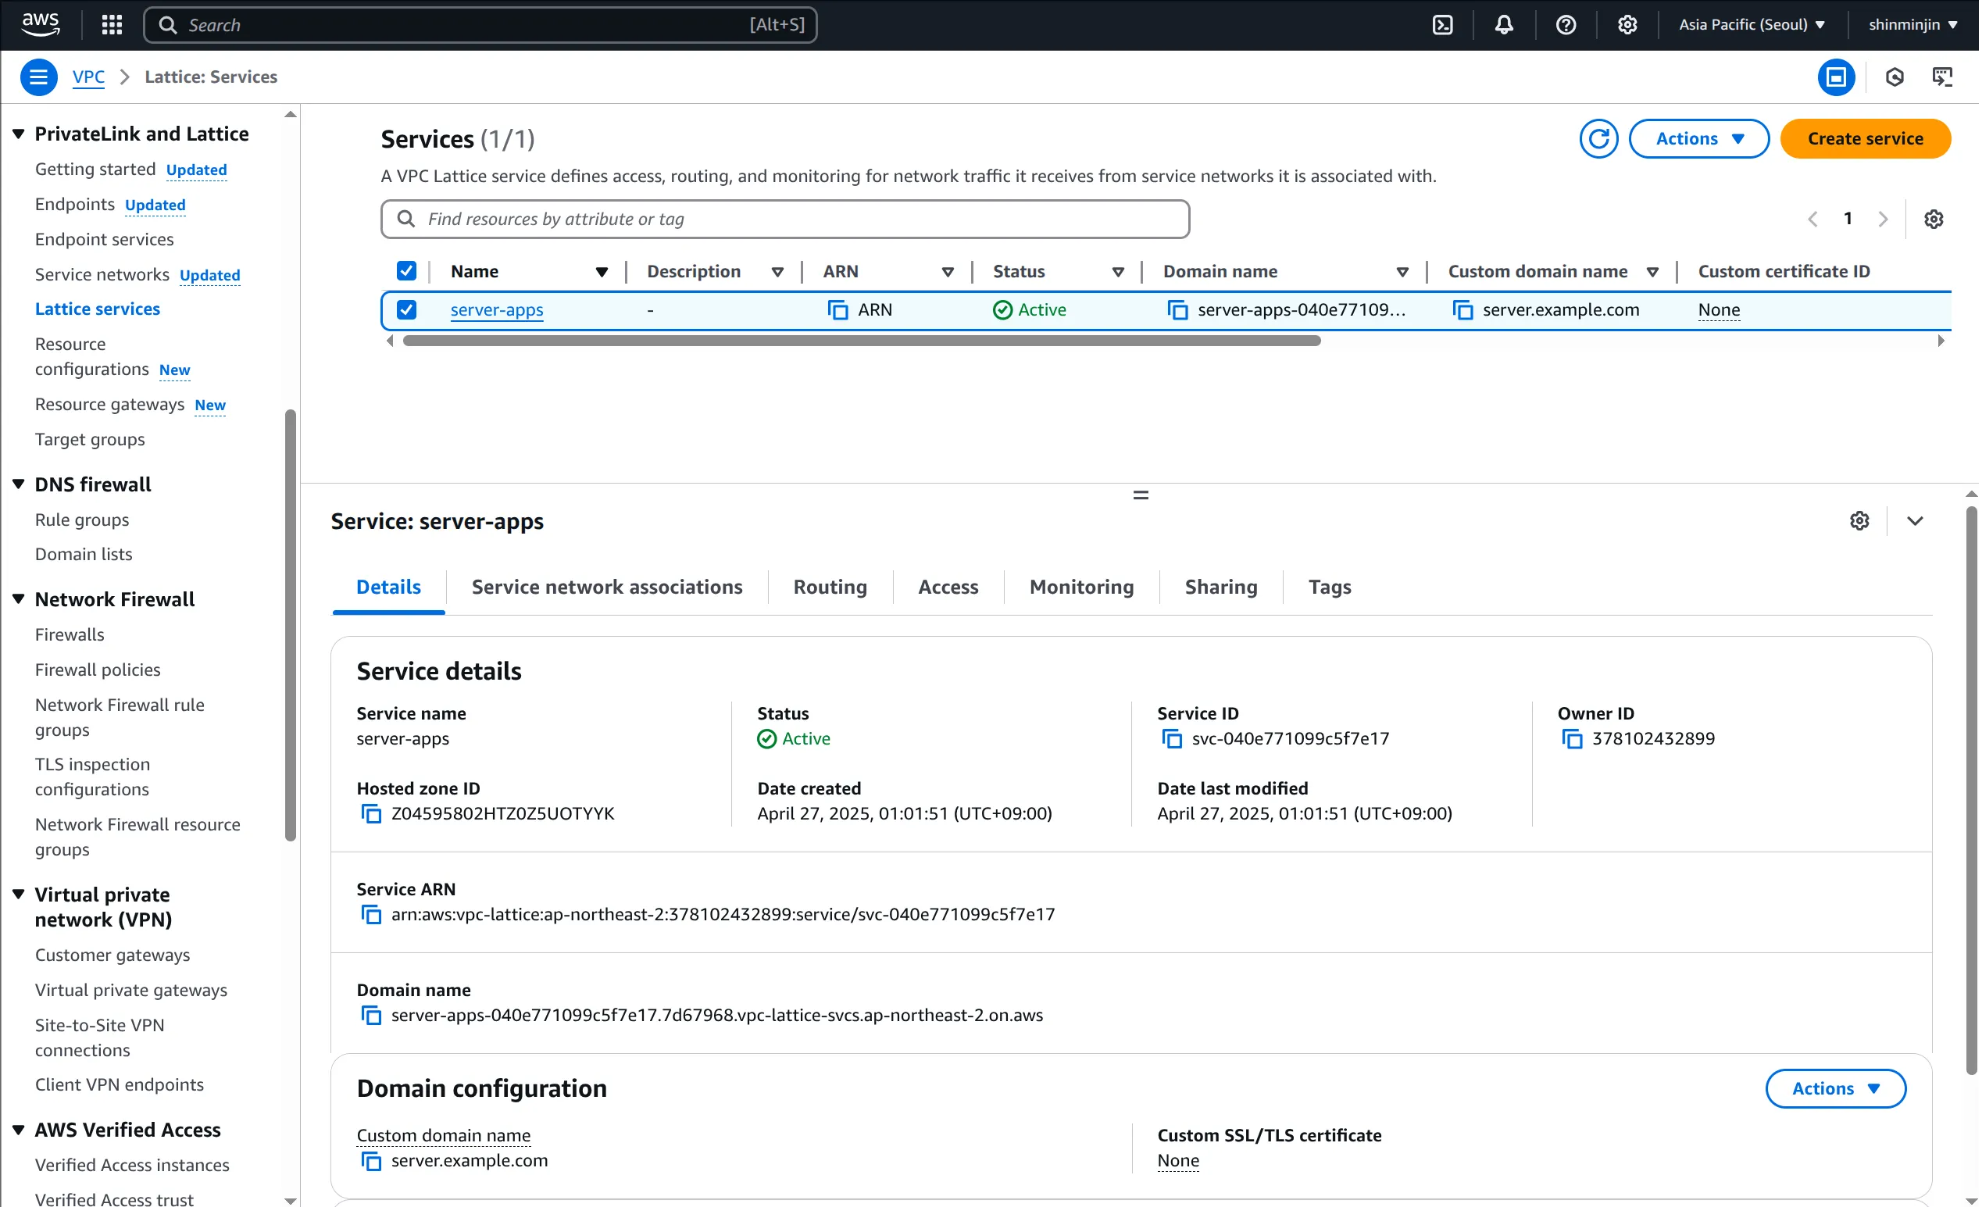Open Lattice services in sidebar
The width and height of the screenshot is (1979, 1207).
coord(97,309)
